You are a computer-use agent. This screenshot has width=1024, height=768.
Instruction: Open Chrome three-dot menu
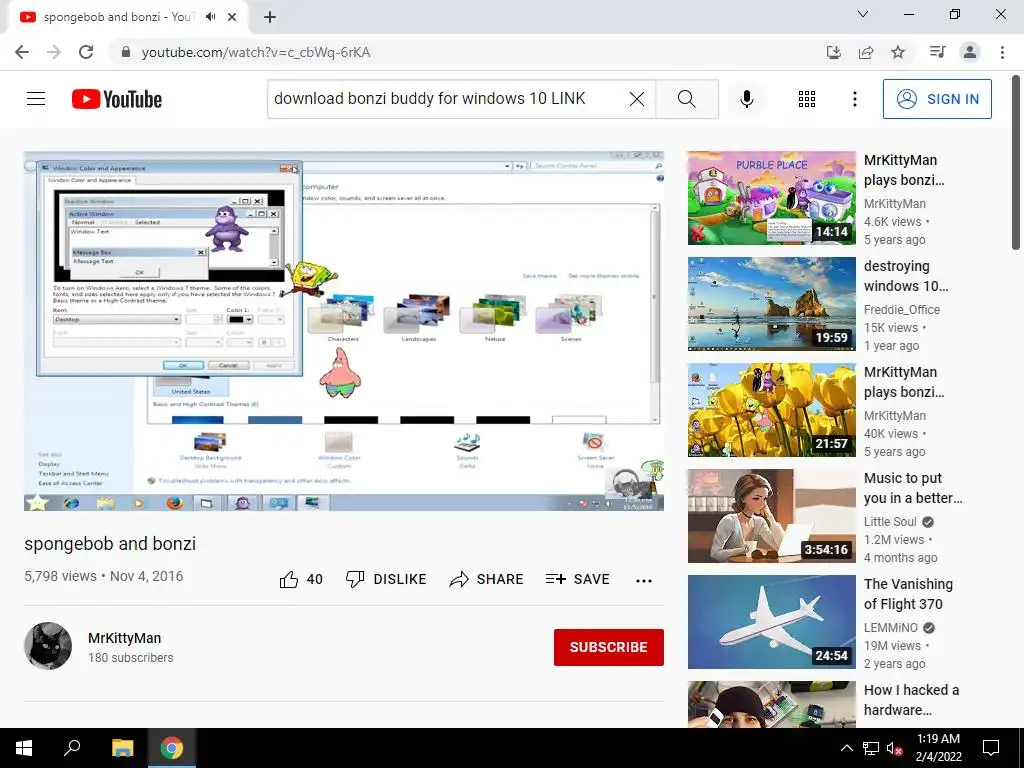pyautogui.click(x=1002, y=52)
